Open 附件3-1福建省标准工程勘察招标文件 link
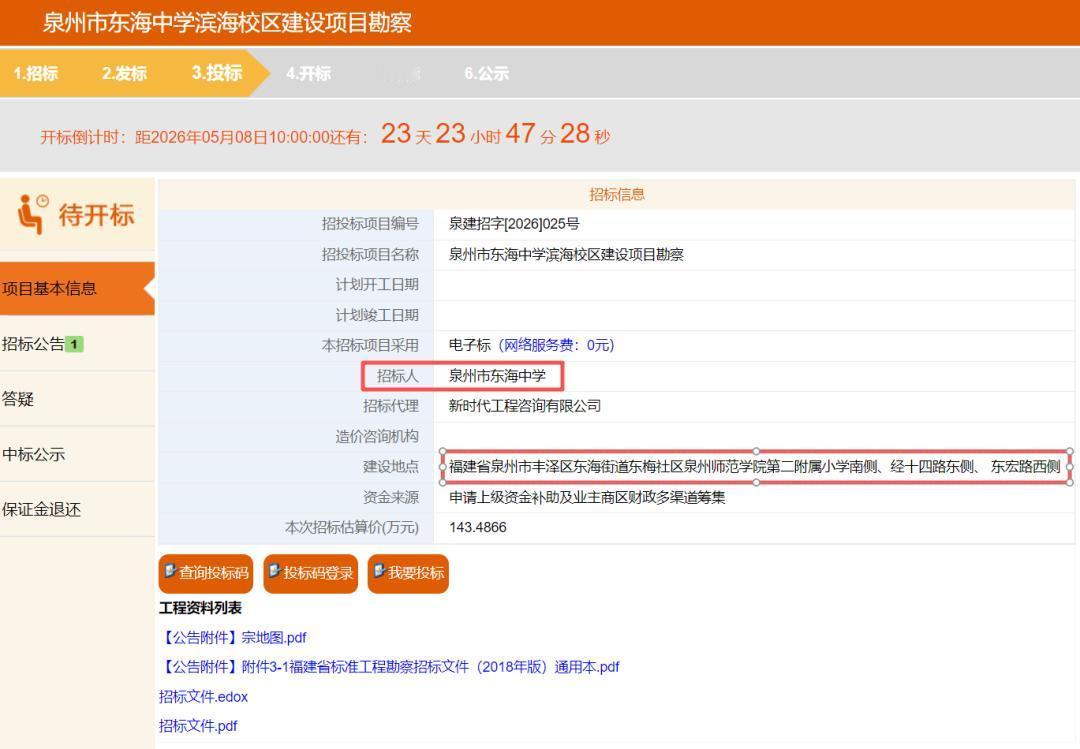The image size is (1080, 749). [388, 666]
